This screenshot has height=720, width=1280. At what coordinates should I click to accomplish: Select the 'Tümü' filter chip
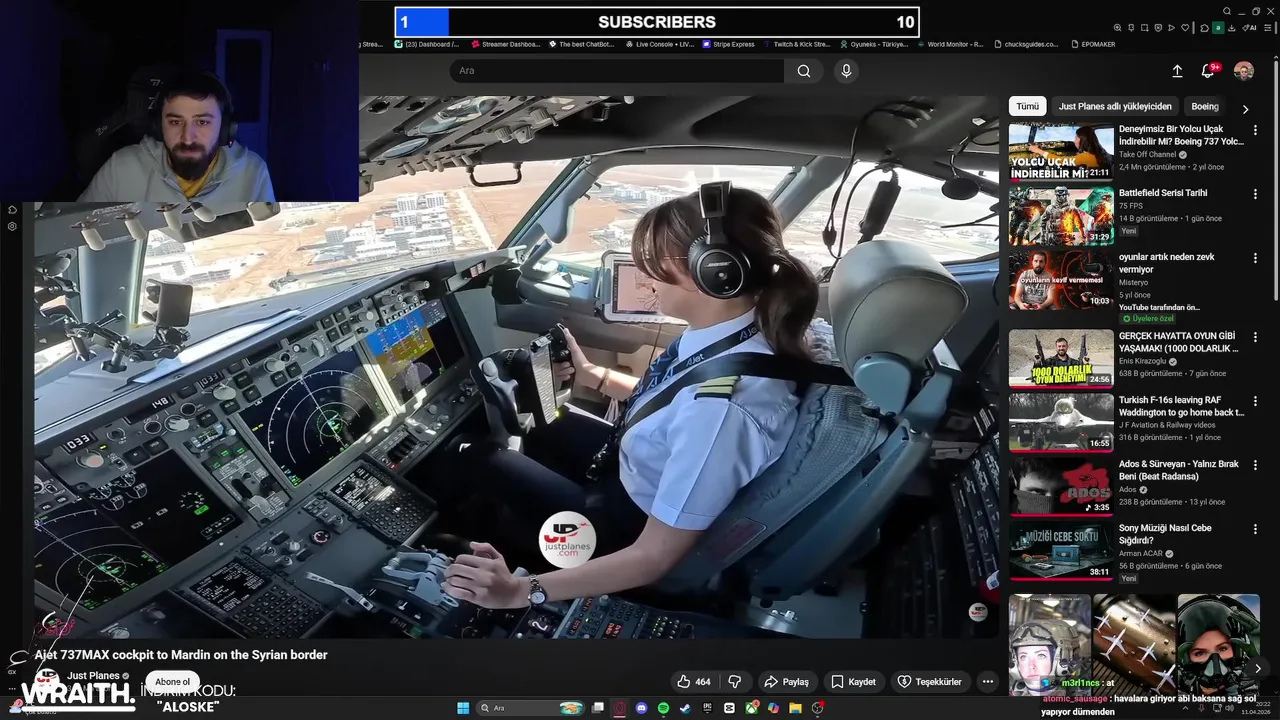[1027, 106]
